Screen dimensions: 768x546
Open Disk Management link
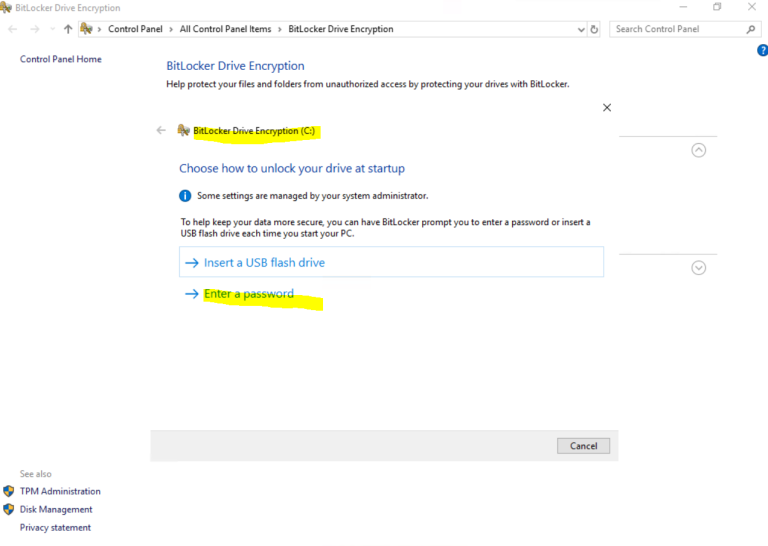pyautogui.click(x=56, y=509)
